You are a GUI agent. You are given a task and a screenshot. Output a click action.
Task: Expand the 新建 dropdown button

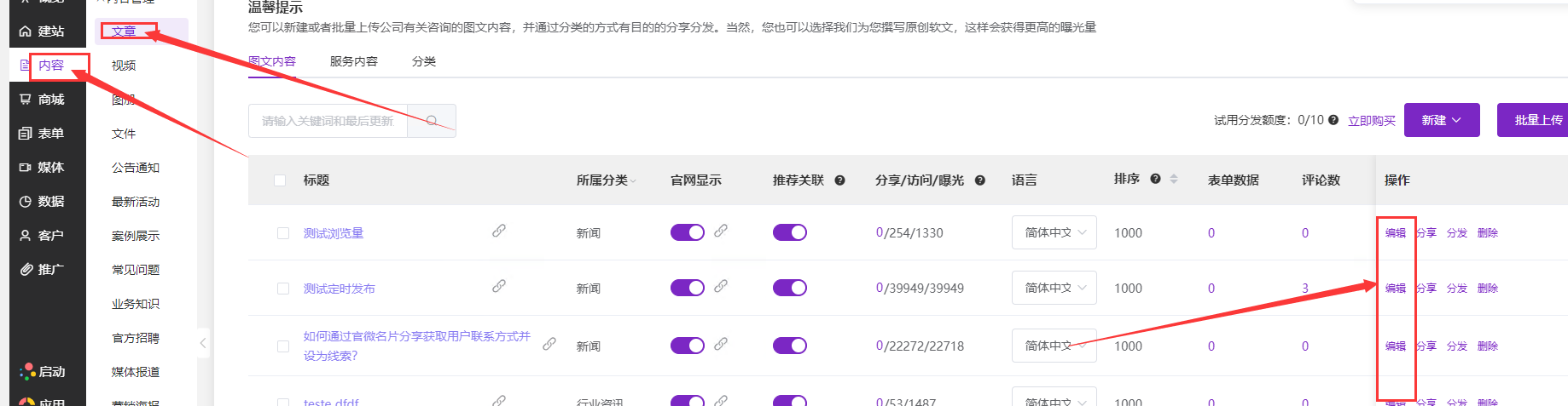(1441, 120)
